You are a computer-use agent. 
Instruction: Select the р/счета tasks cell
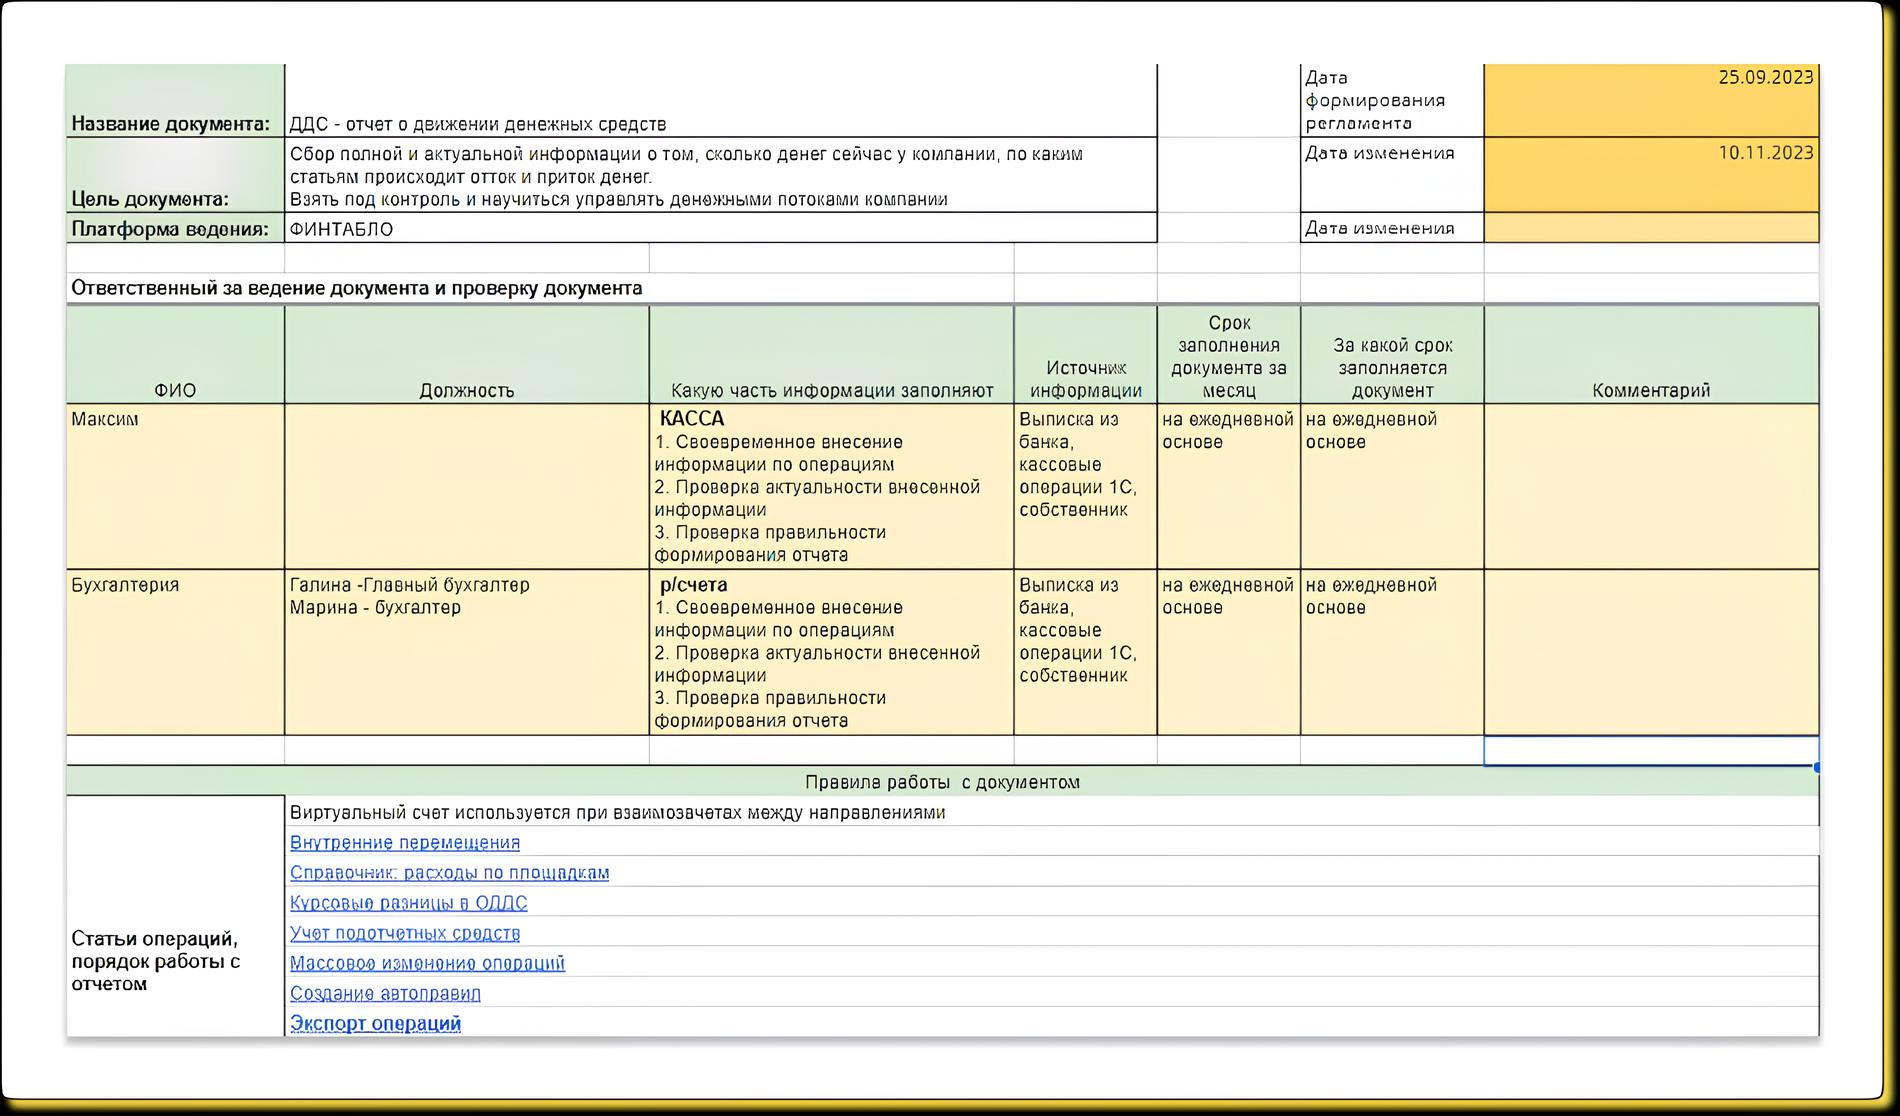point(830,652)
